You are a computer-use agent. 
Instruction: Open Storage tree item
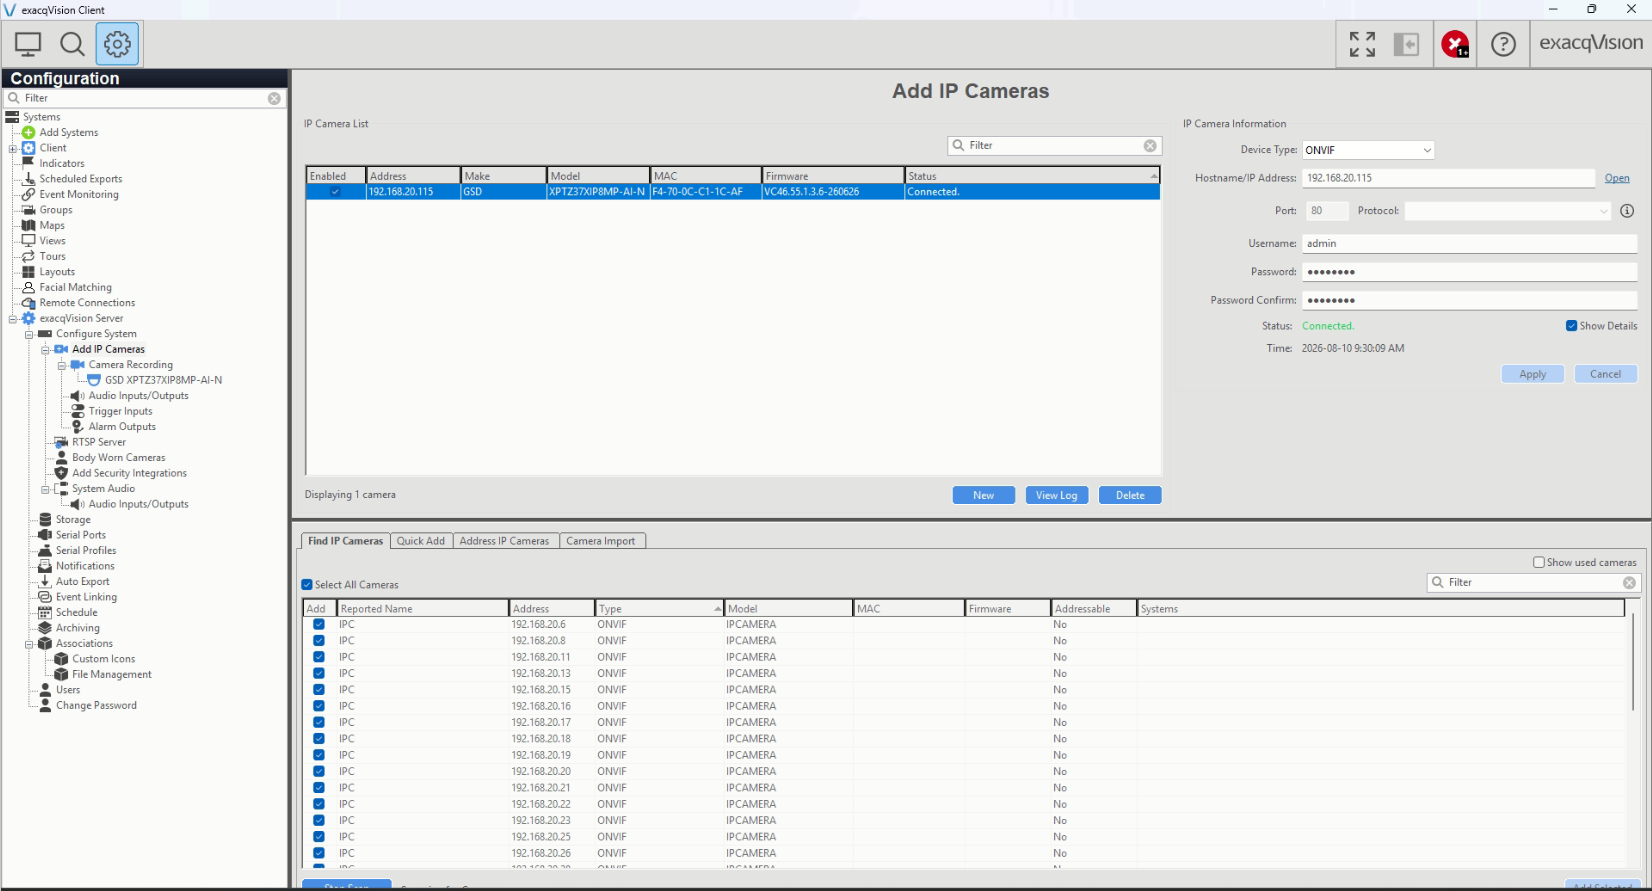tap(73, 520)
